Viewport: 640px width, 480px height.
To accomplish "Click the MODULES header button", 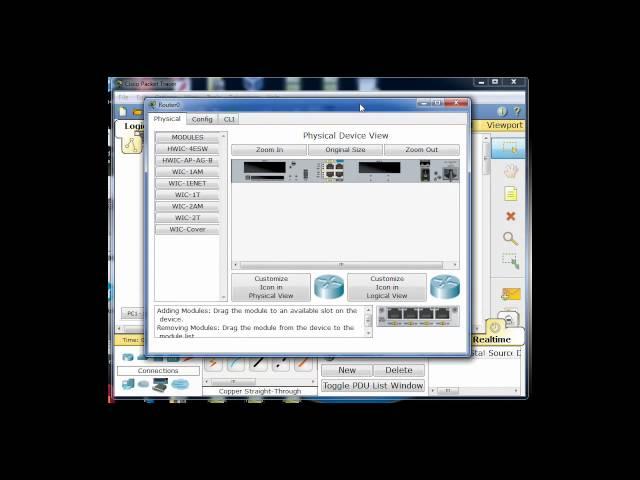I will [x=187, y=138].
